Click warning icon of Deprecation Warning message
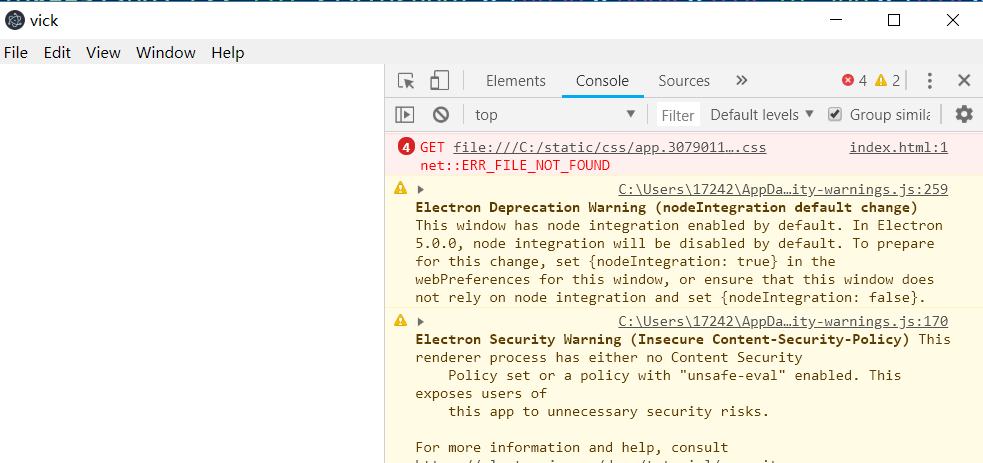Screen dimensions: 983x463 pyautogui.click(x=401, y=187)
